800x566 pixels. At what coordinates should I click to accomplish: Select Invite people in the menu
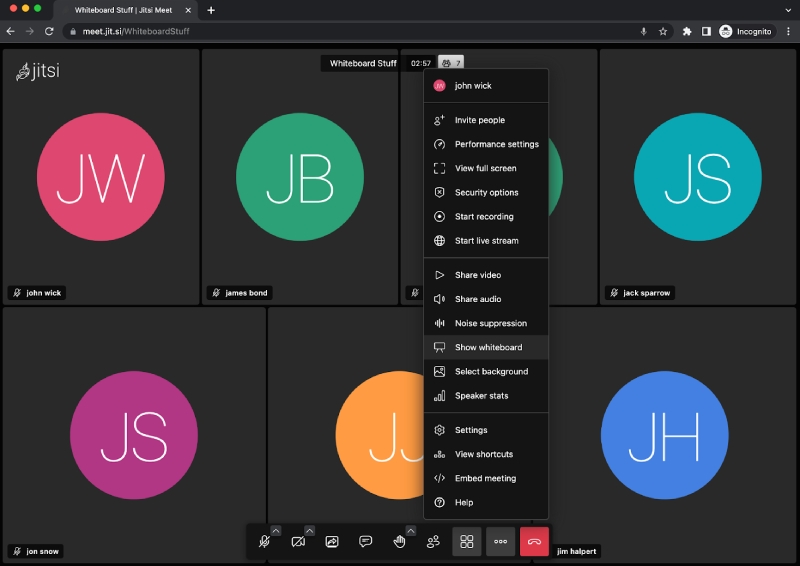tap(486, 120)
